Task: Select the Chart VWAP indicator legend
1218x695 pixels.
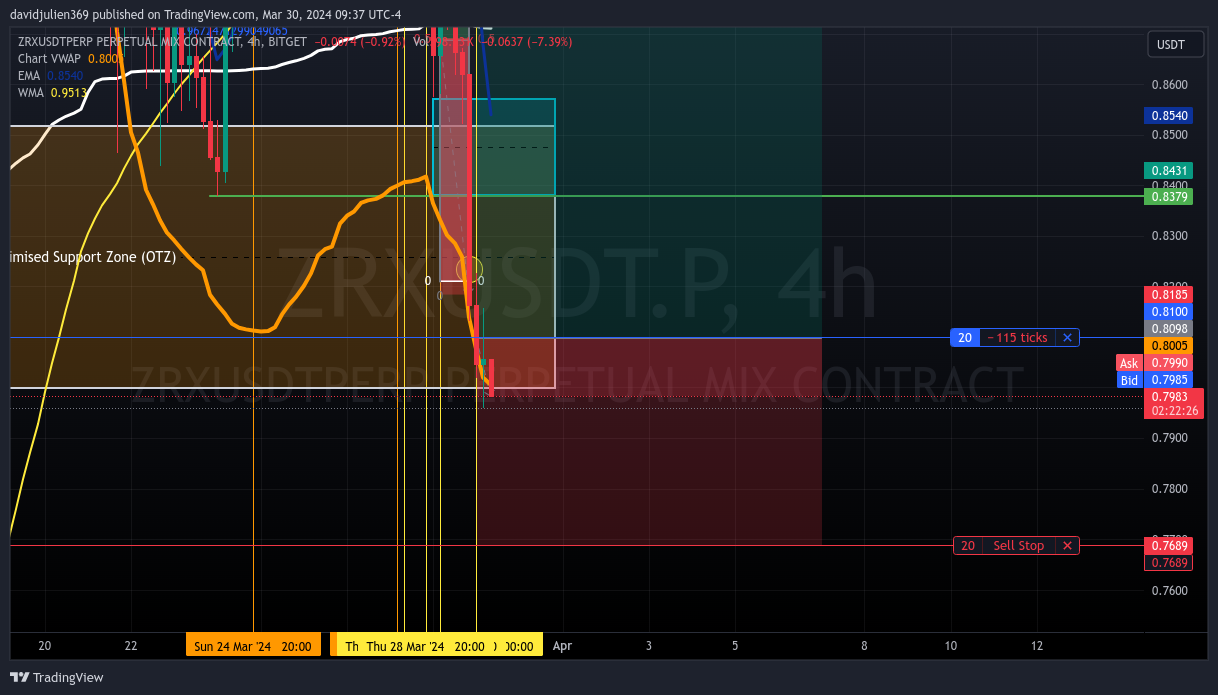Action: (69, 59)
